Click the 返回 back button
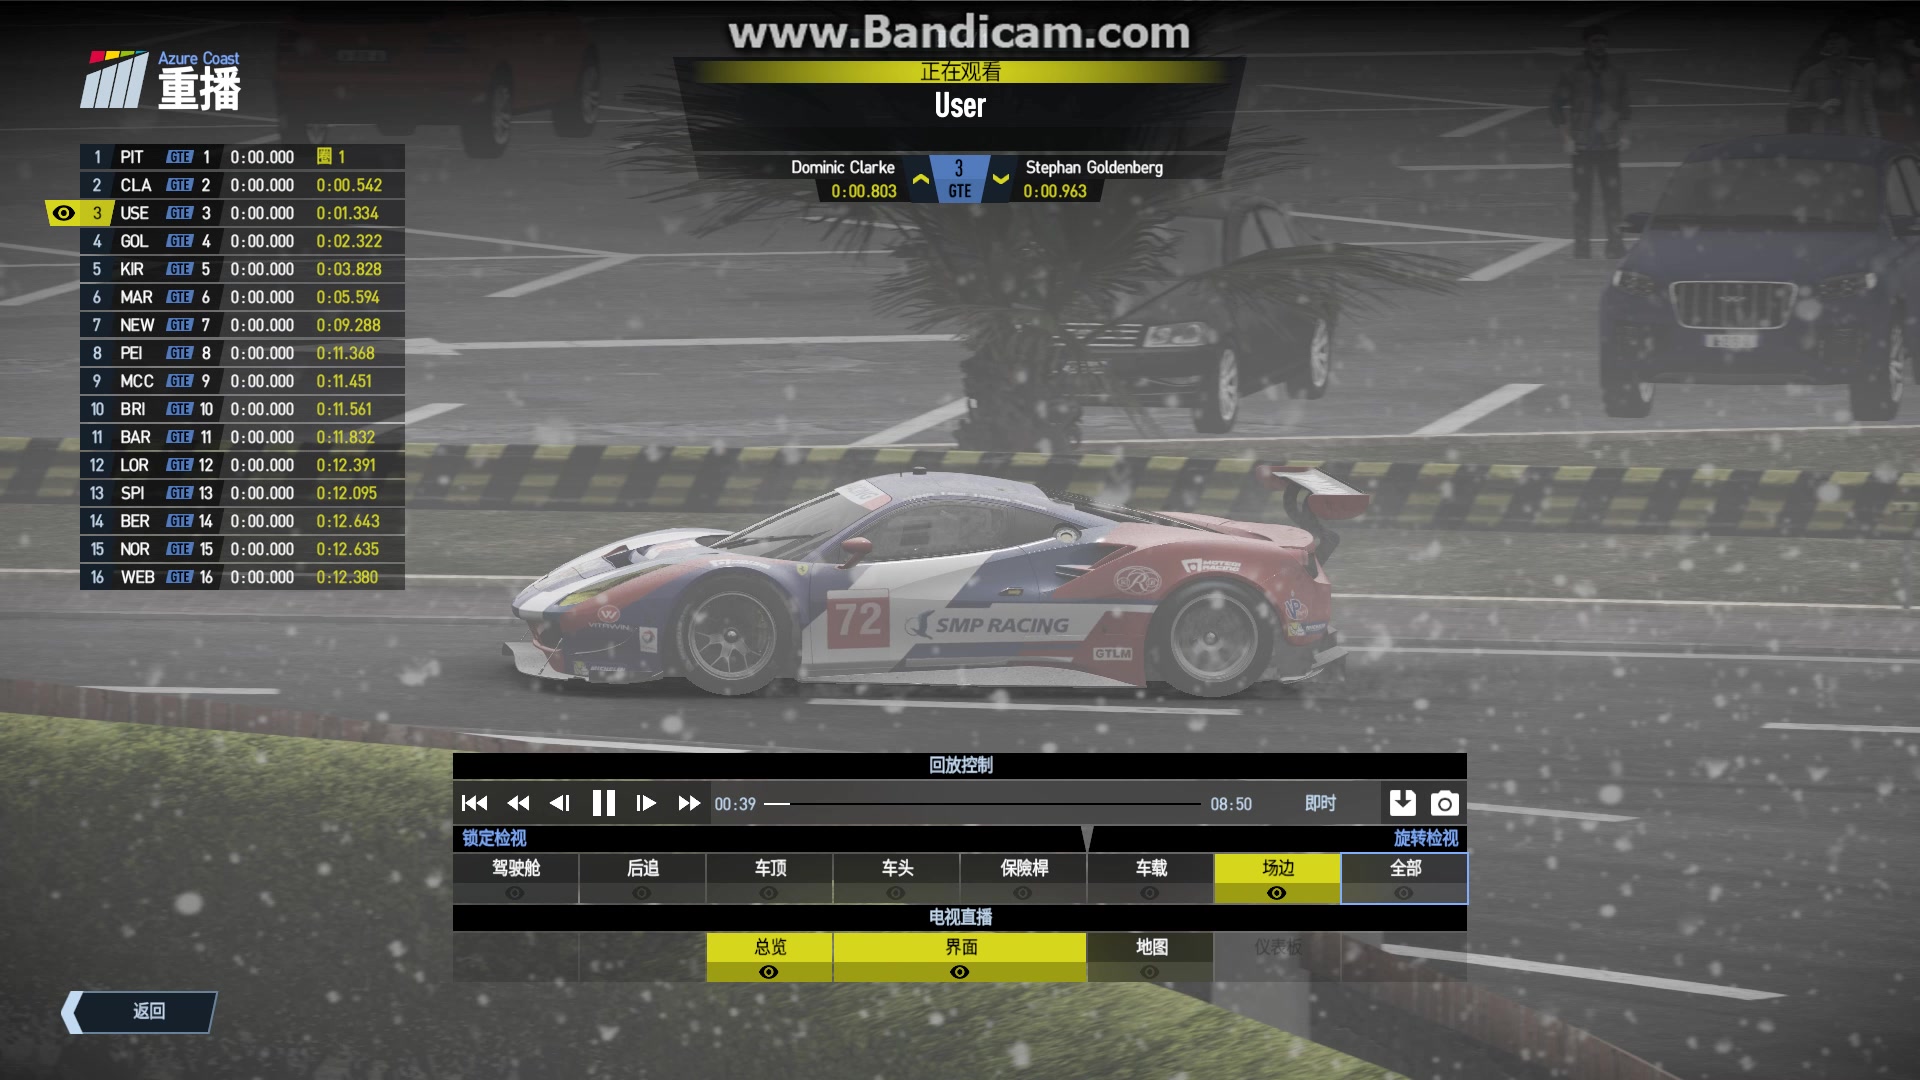1920x1080 pixels. [x=140, y=1012]
